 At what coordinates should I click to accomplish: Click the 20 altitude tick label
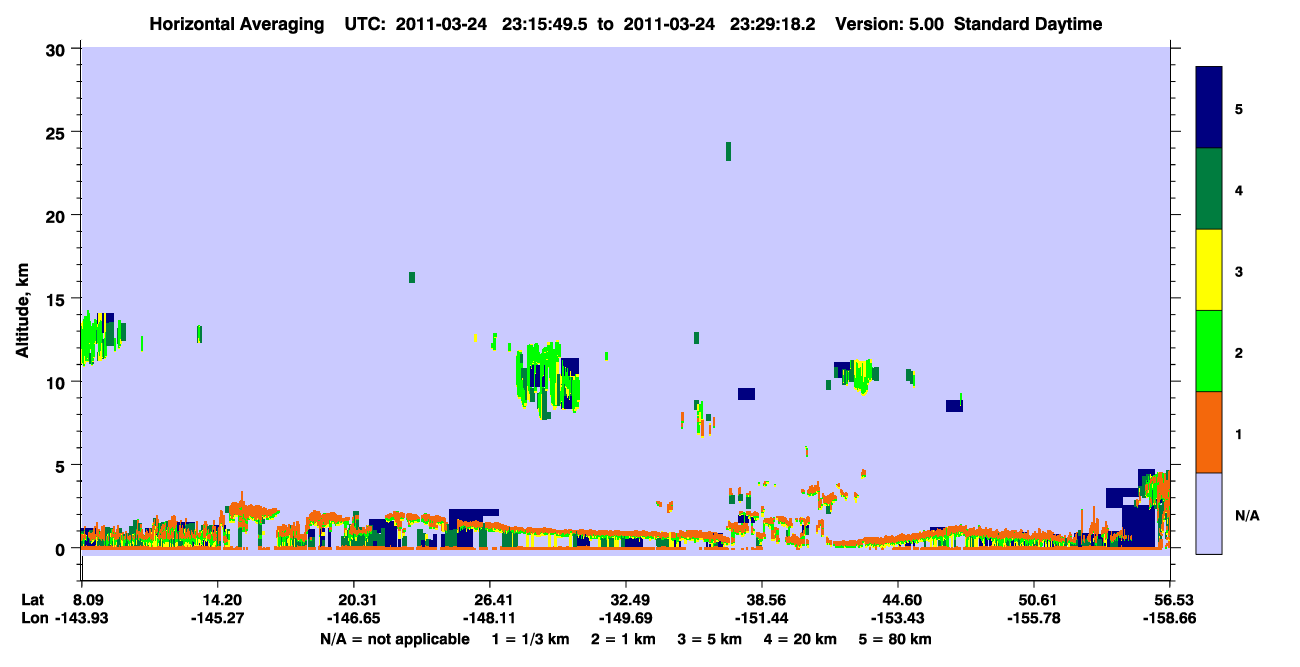(57, 215)
